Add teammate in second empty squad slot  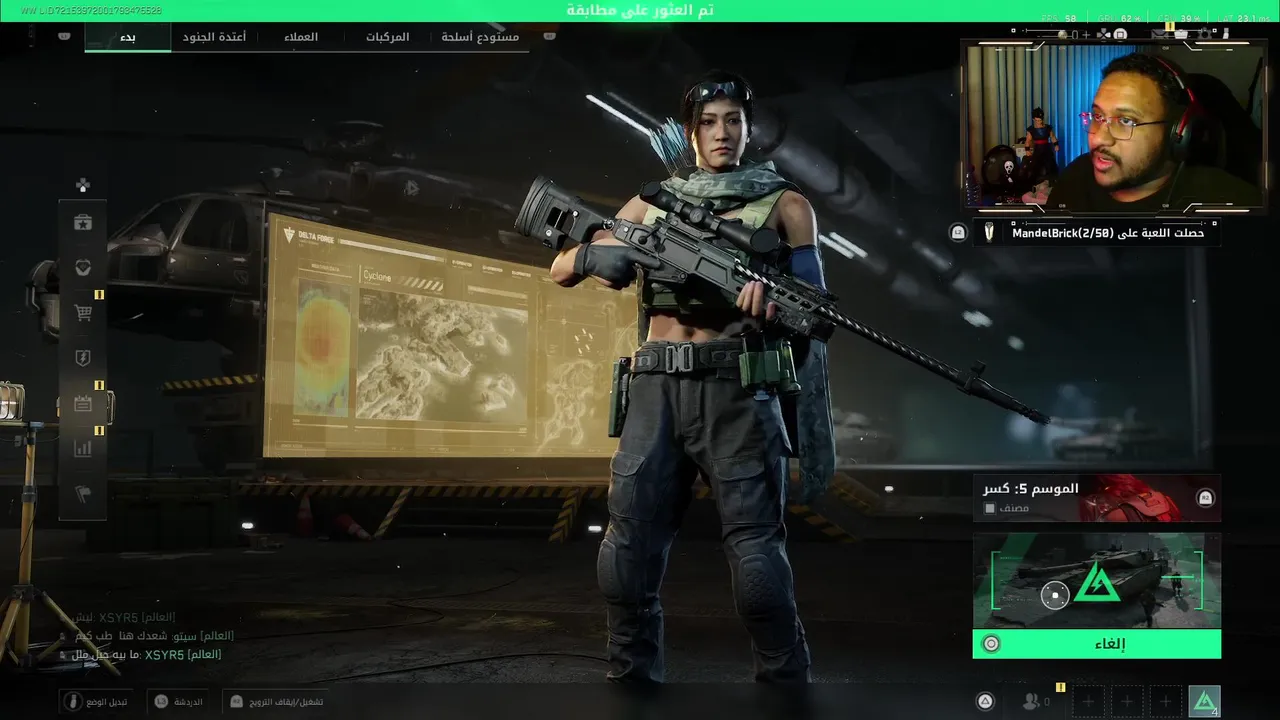coord(1127,702)
